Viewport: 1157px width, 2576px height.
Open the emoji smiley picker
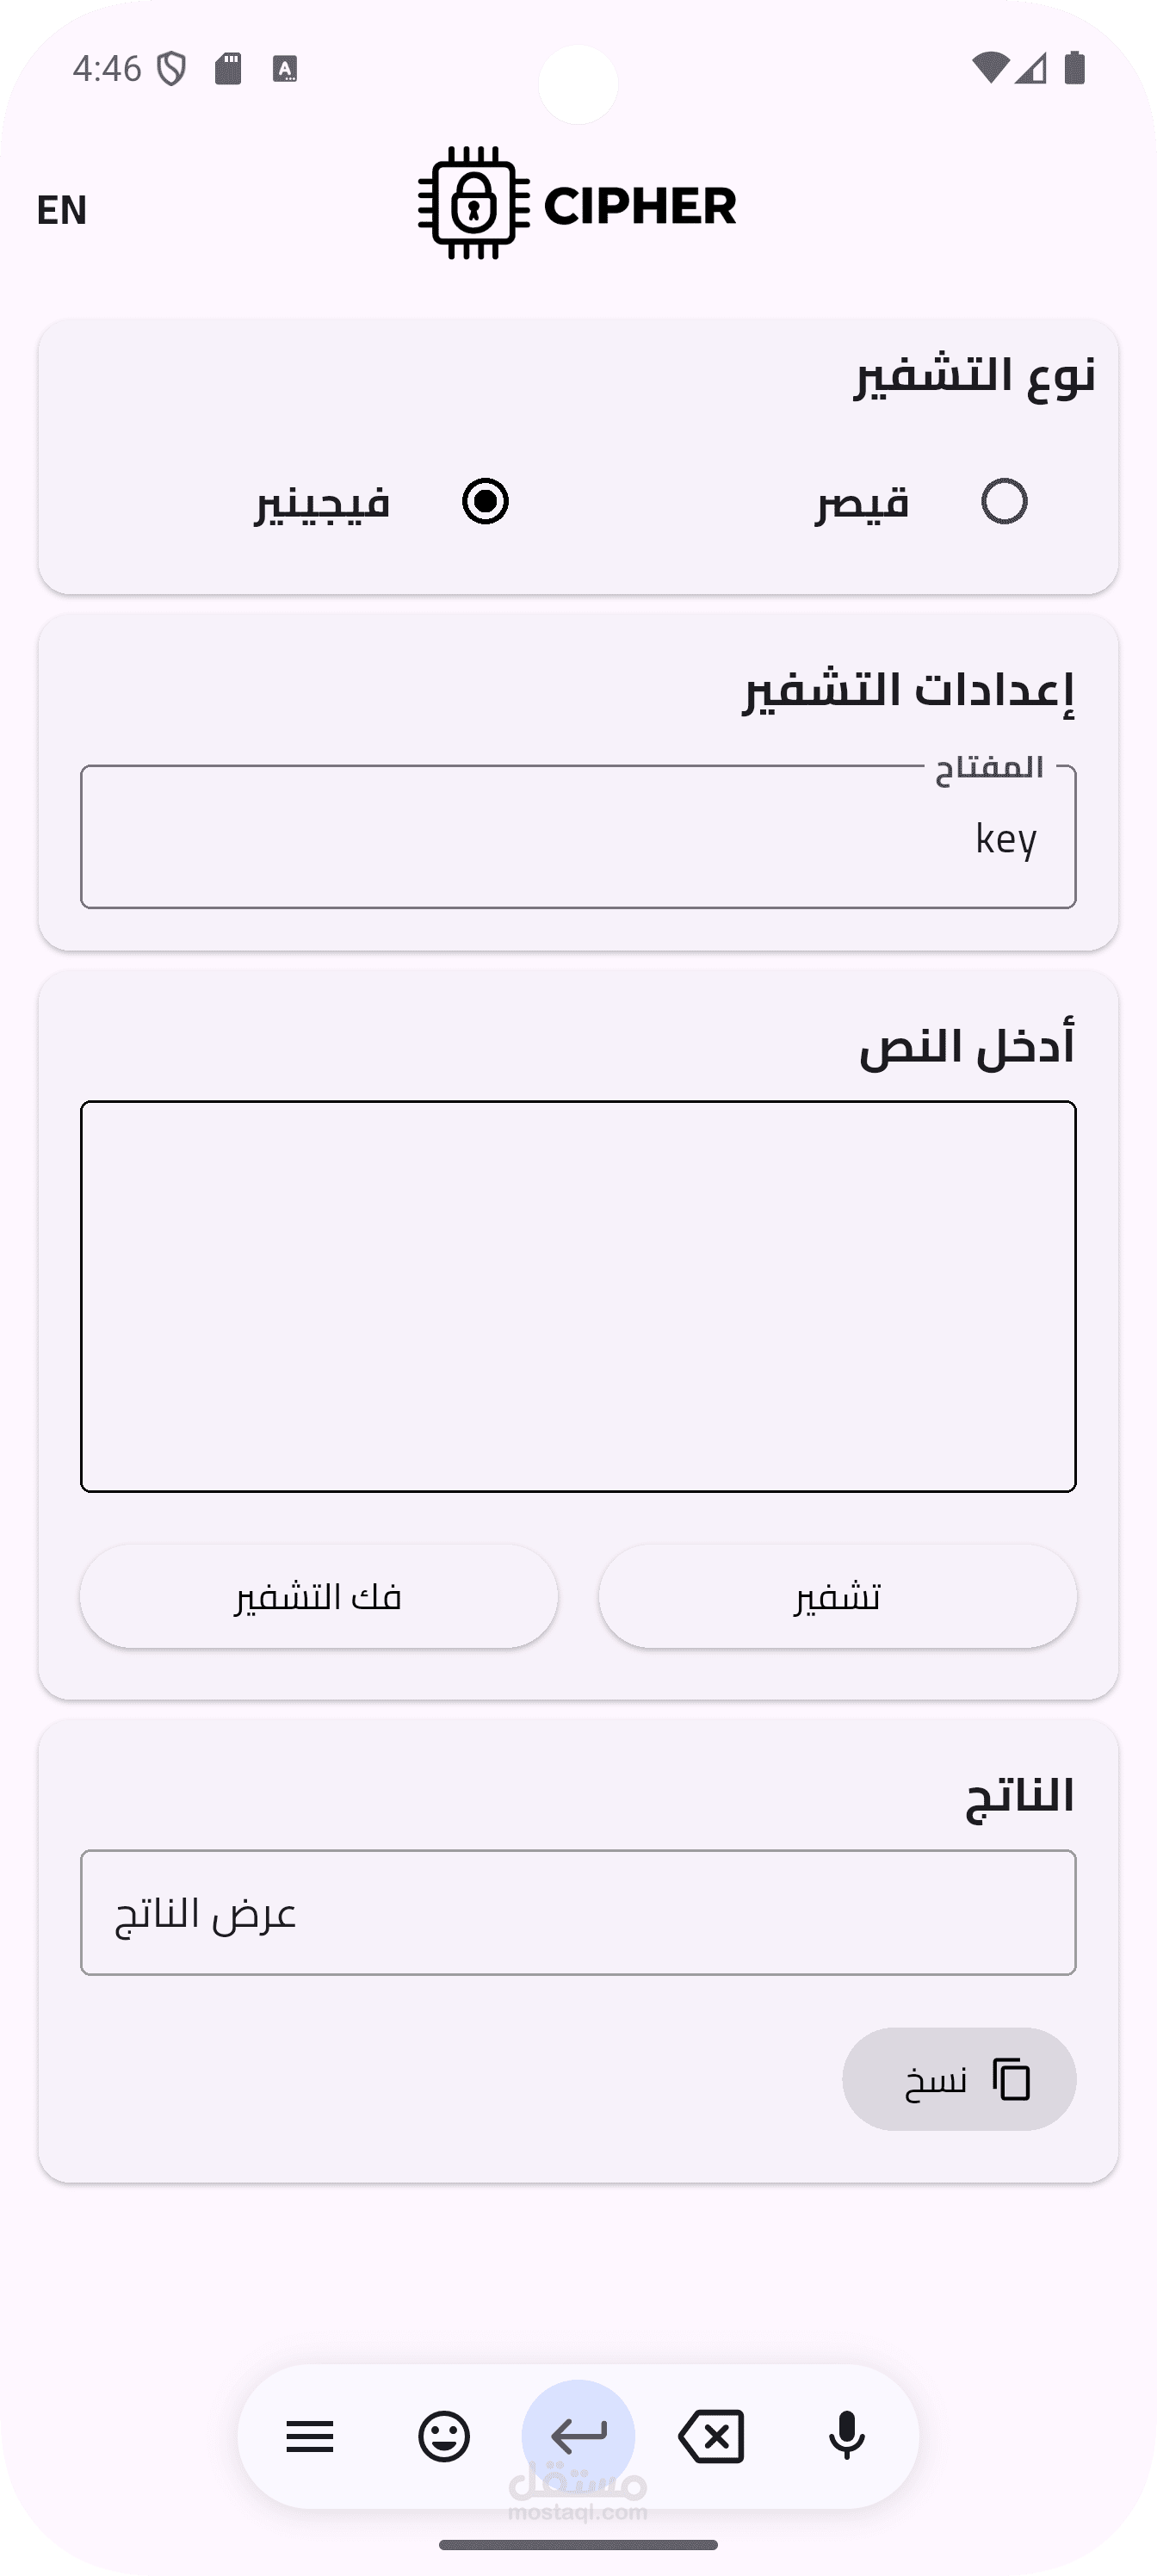pyautogui.click(x=444, y=2437)
